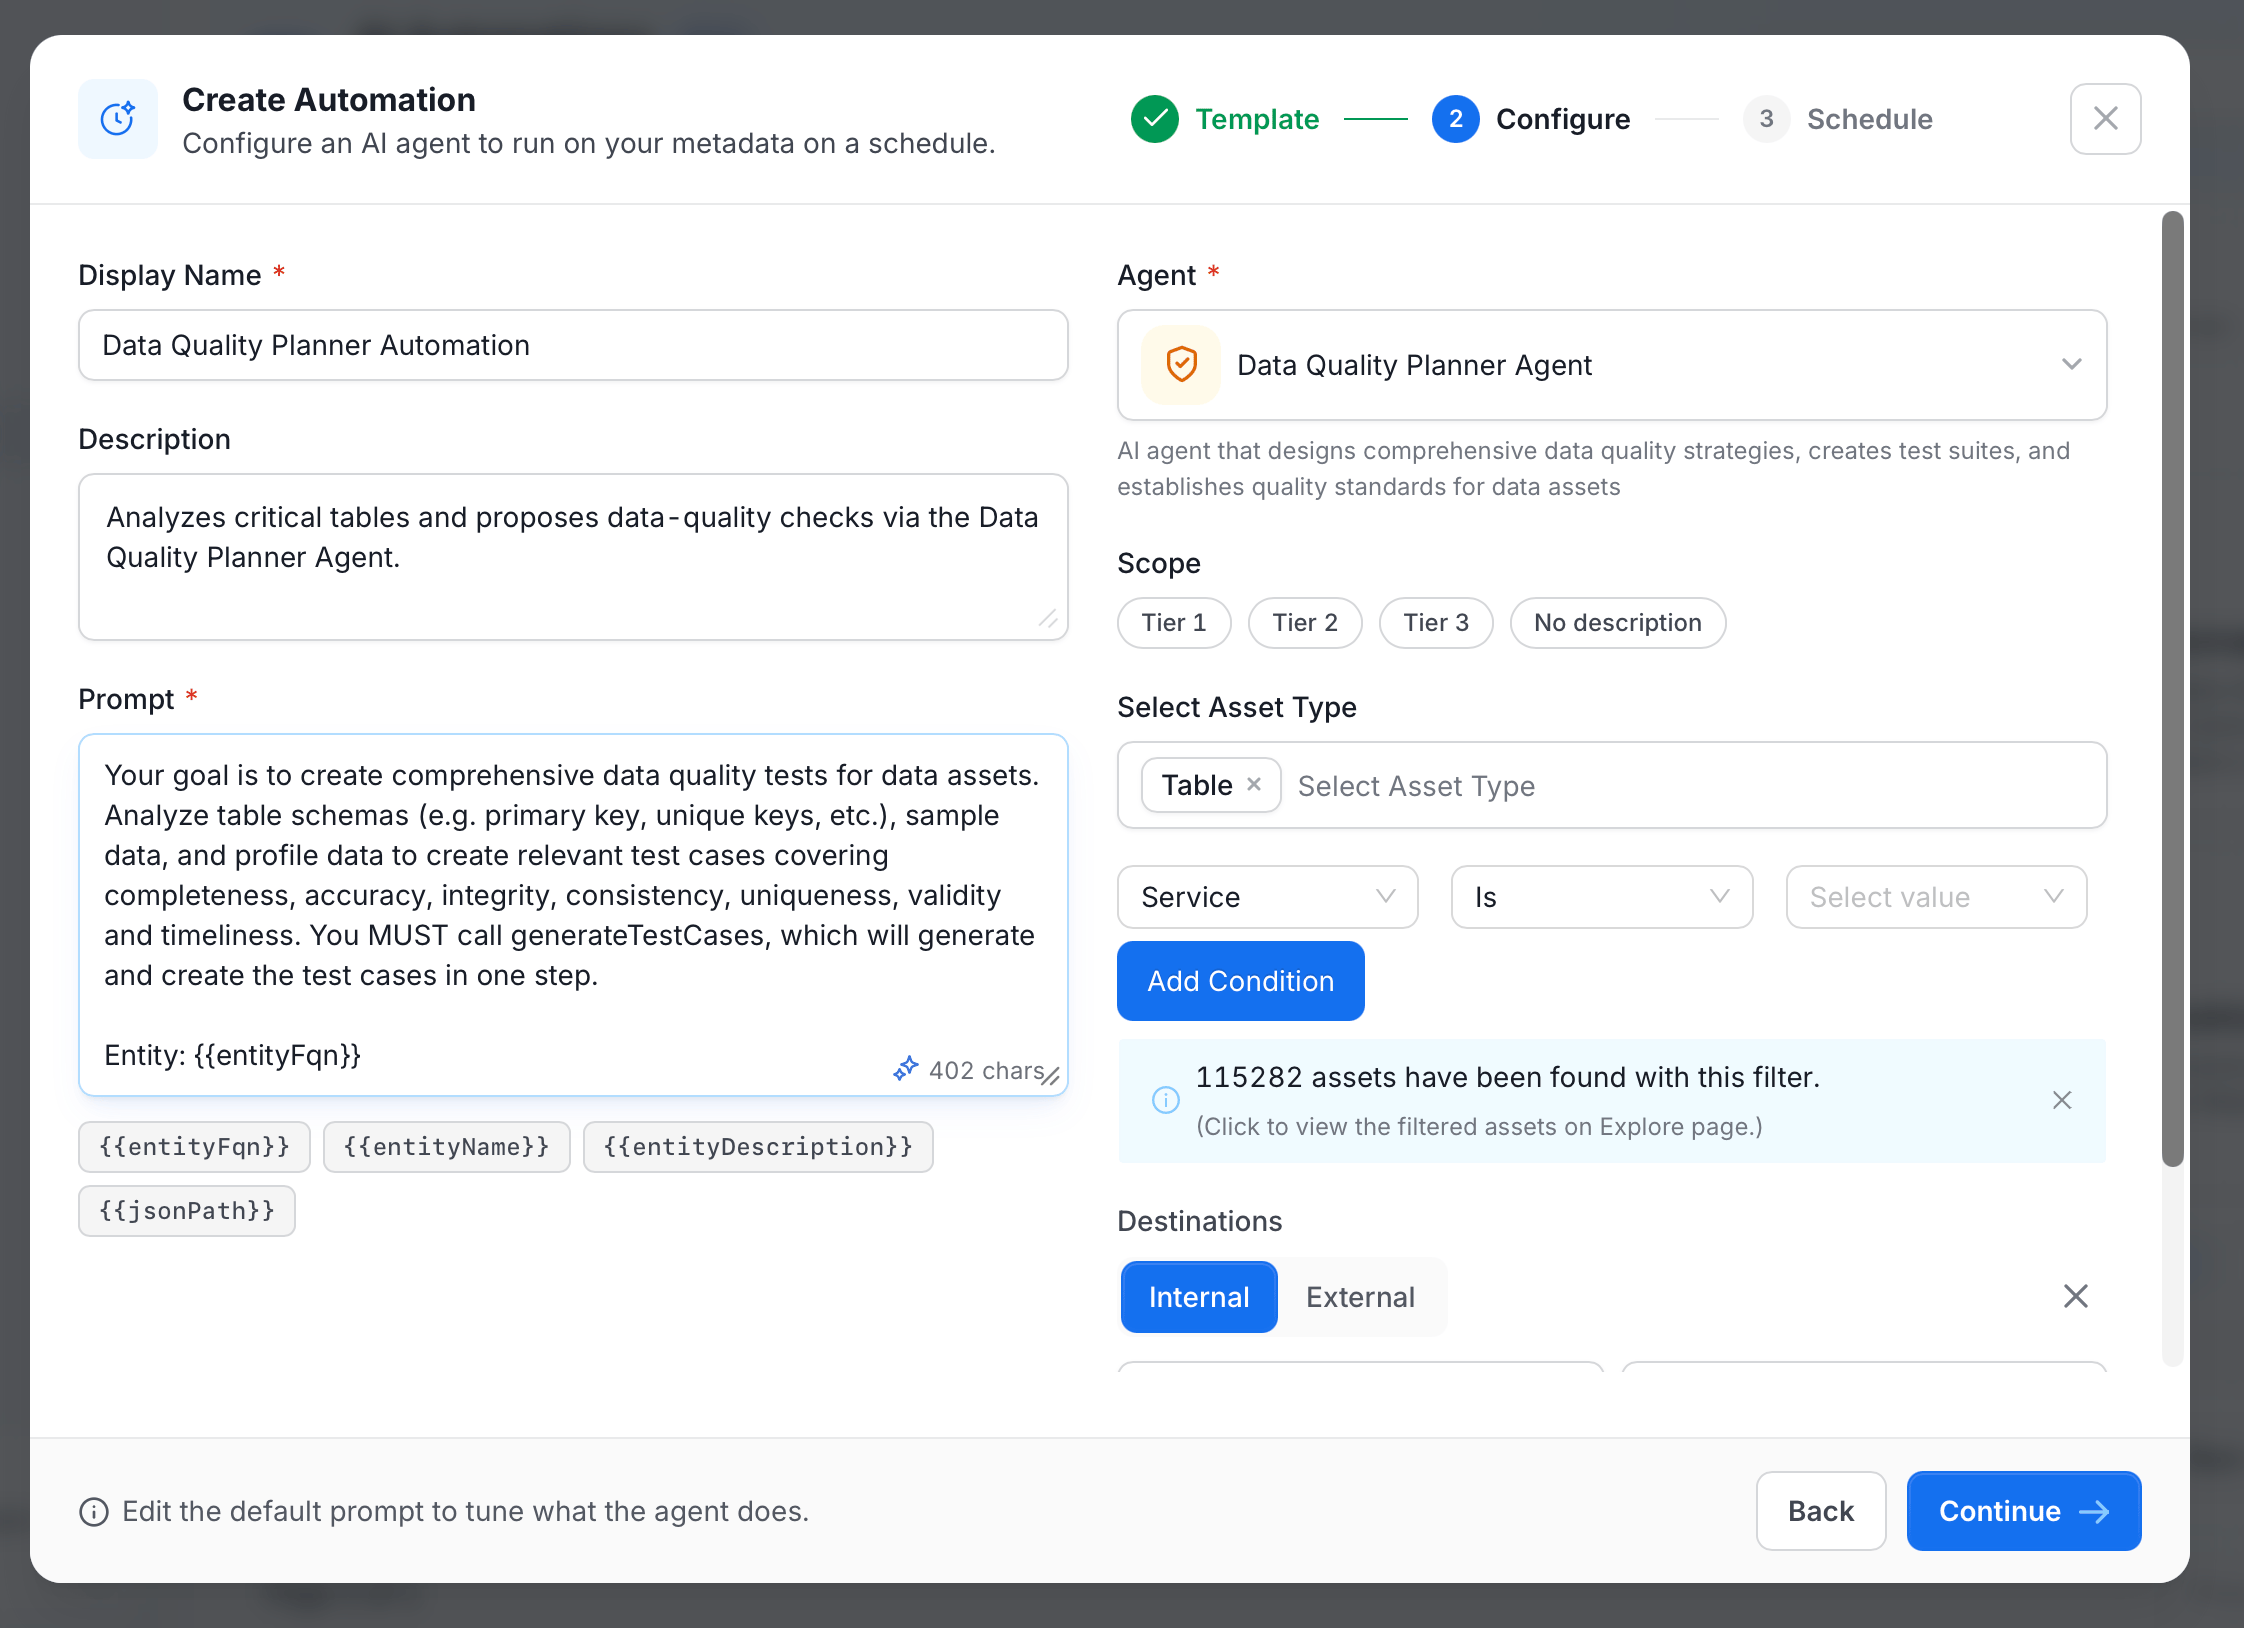2244x1628 pixels.
Task: Click the Data Quality Planner Agent shield icon
Action: point(1181,365)
